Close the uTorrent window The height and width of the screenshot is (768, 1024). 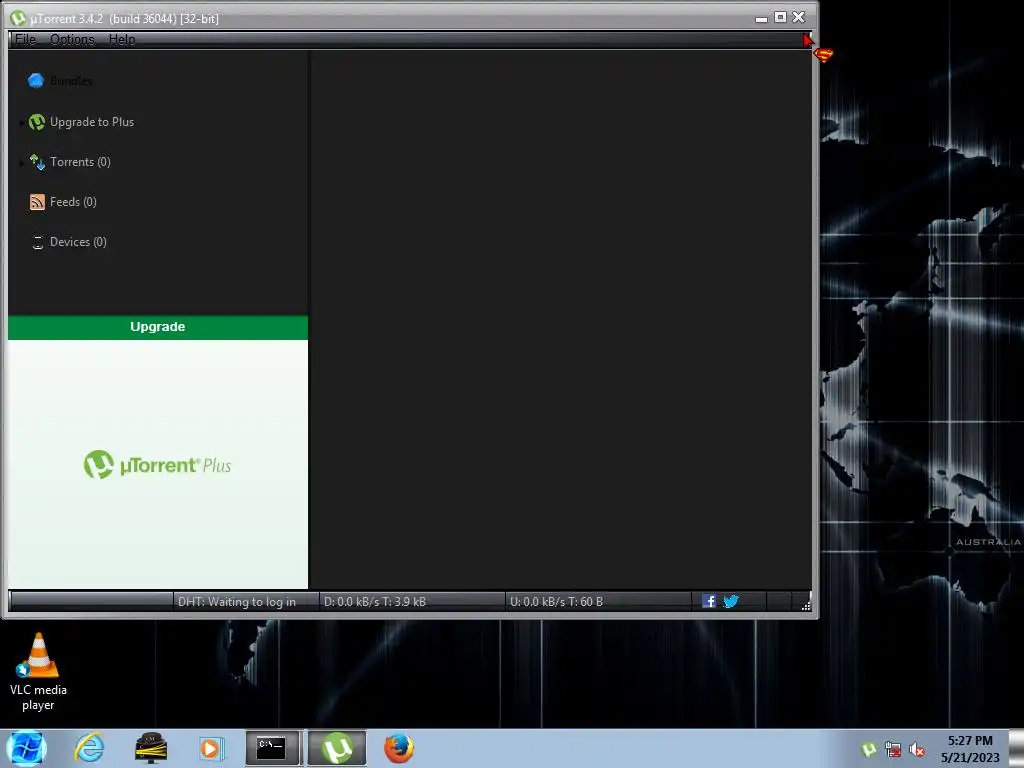click(x=799, y=17)
